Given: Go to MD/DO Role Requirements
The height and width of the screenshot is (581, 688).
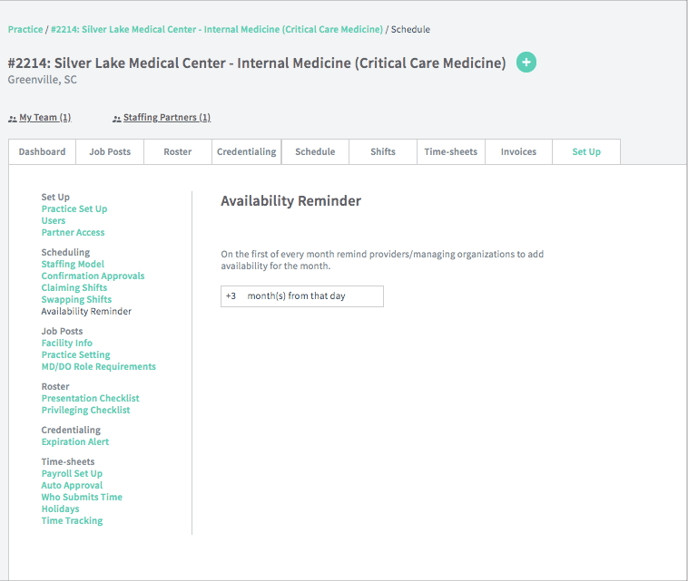Looking at the screenshot, I should (x=99, y=367).
